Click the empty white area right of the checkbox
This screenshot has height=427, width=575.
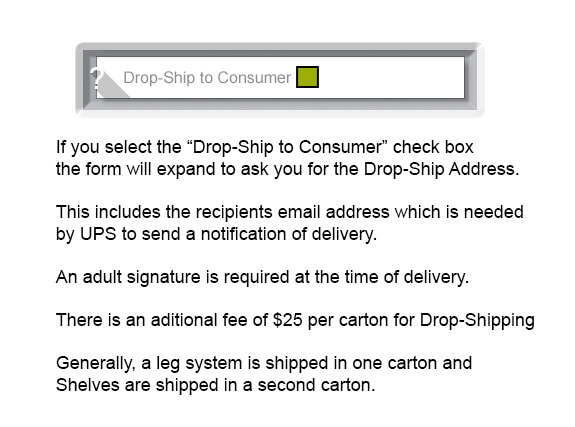tap(391, 77)
